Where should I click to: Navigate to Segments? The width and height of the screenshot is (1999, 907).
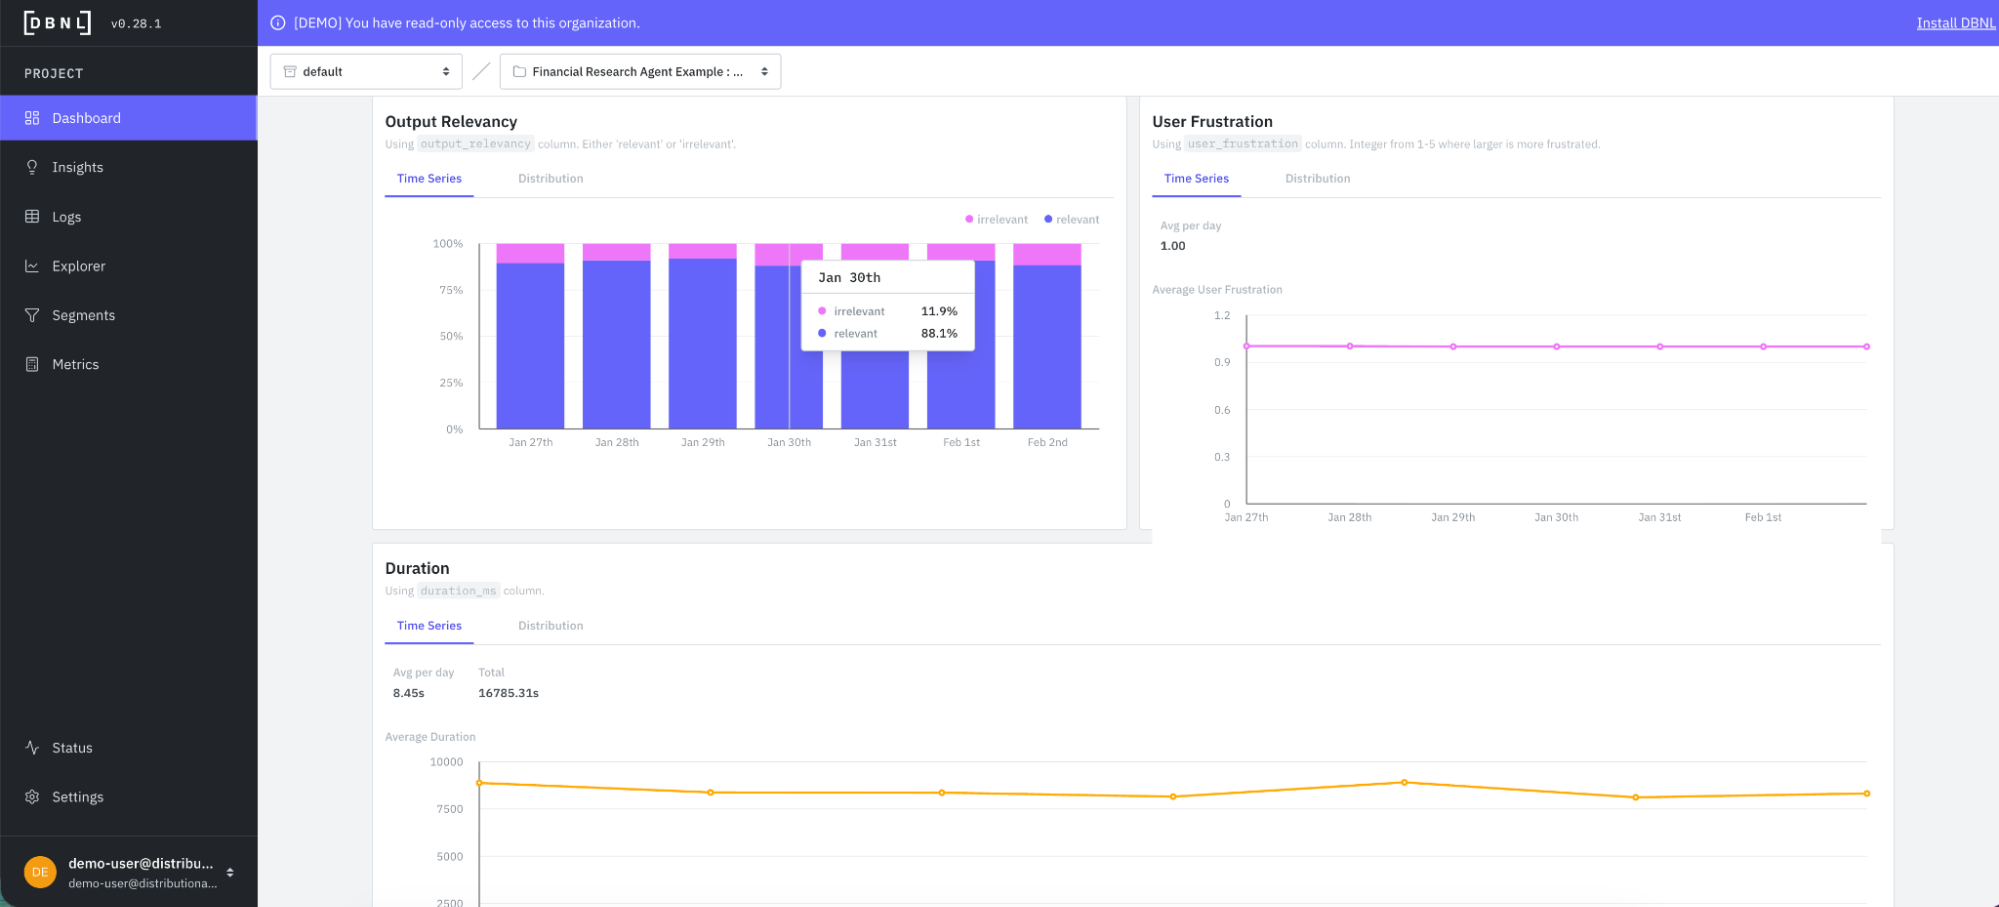(x=84, y=315)
